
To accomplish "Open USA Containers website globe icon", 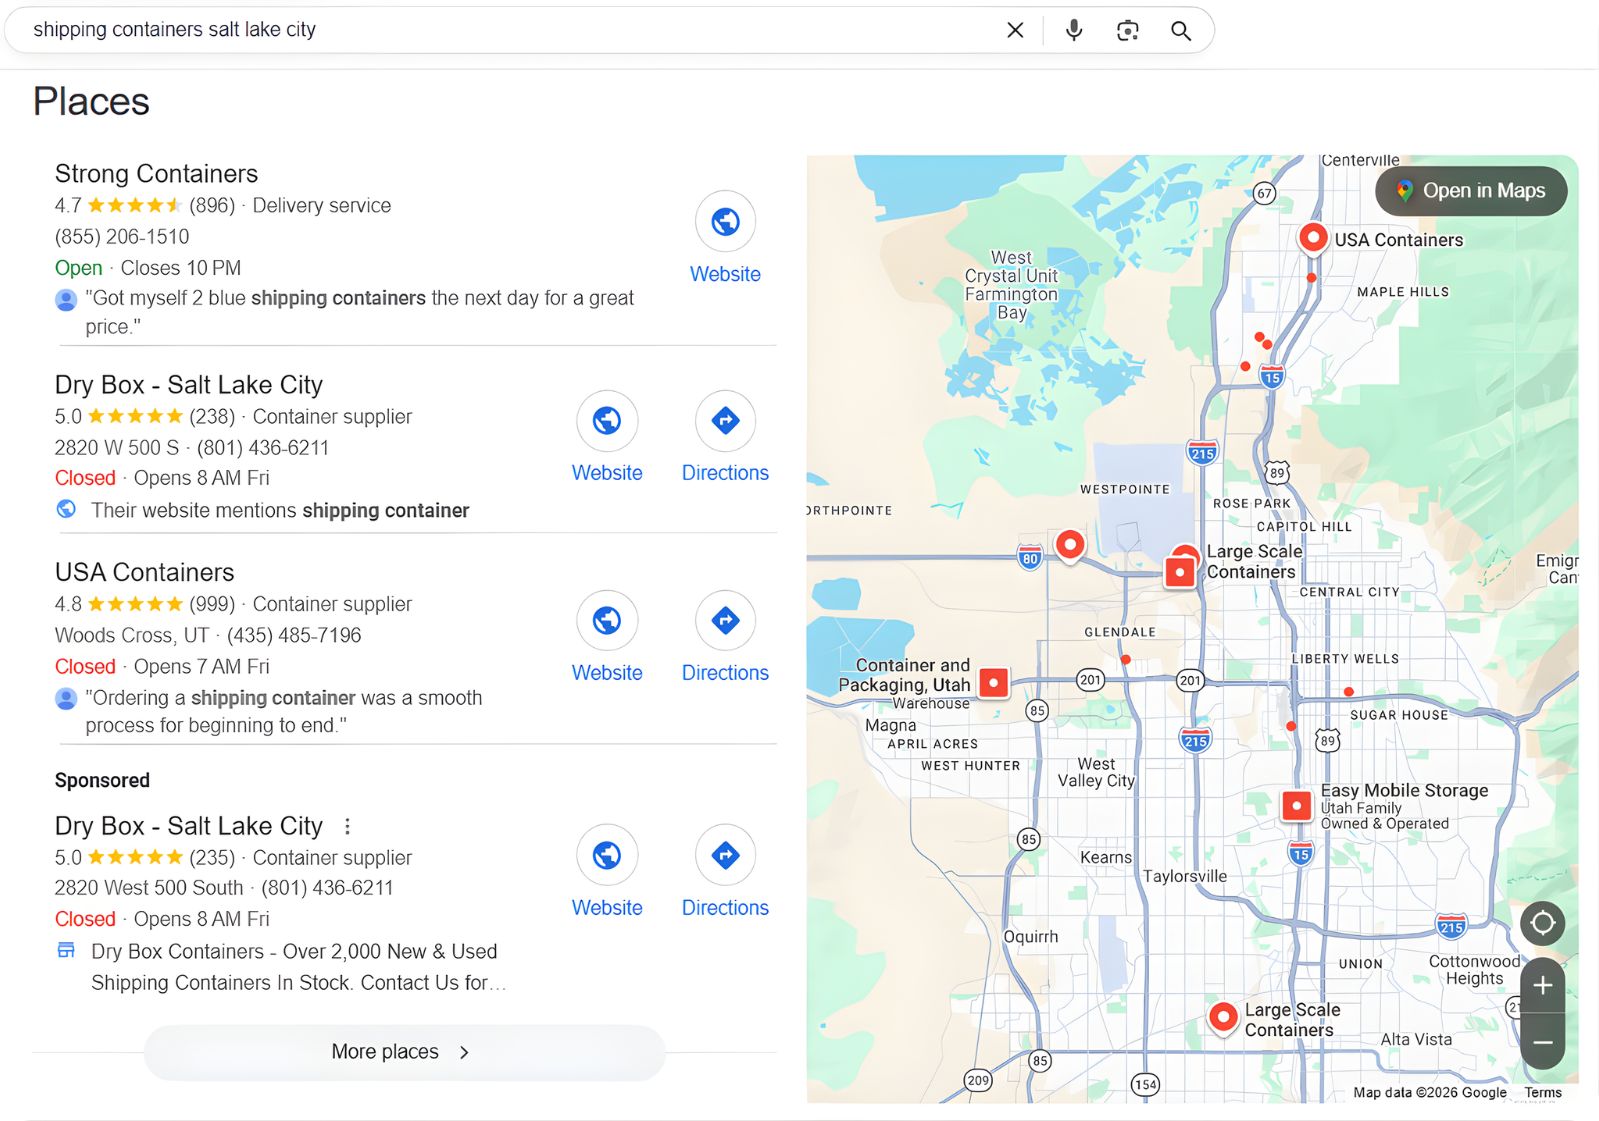I will pos(607,620).
